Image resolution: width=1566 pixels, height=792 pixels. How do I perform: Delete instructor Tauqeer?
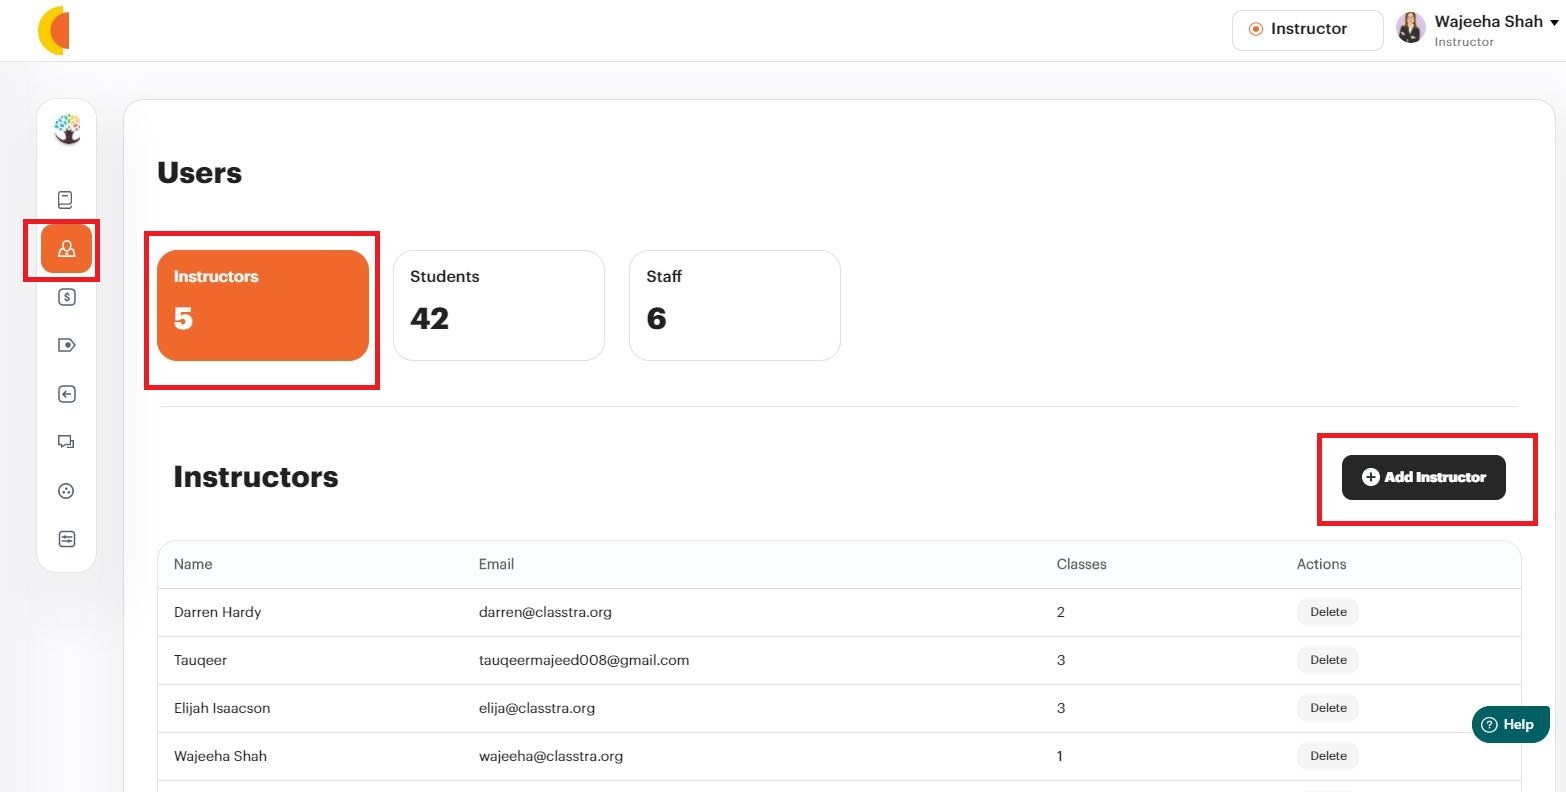(x=1328, y=660)
